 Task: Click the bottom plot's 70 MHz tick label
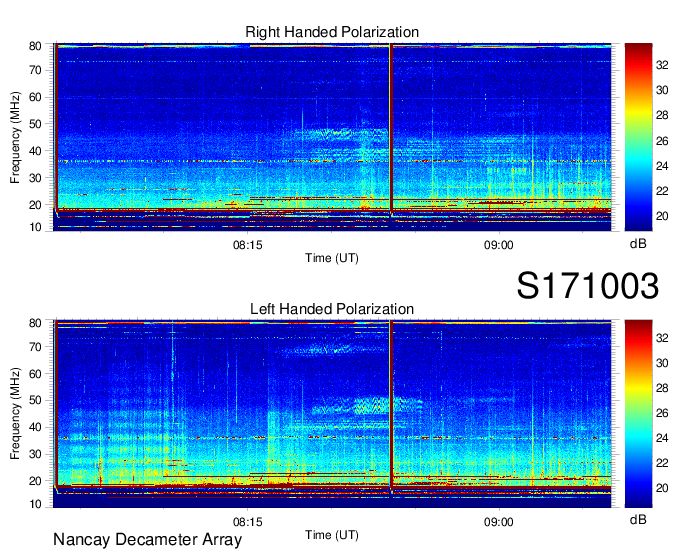[x=35, y=347]
